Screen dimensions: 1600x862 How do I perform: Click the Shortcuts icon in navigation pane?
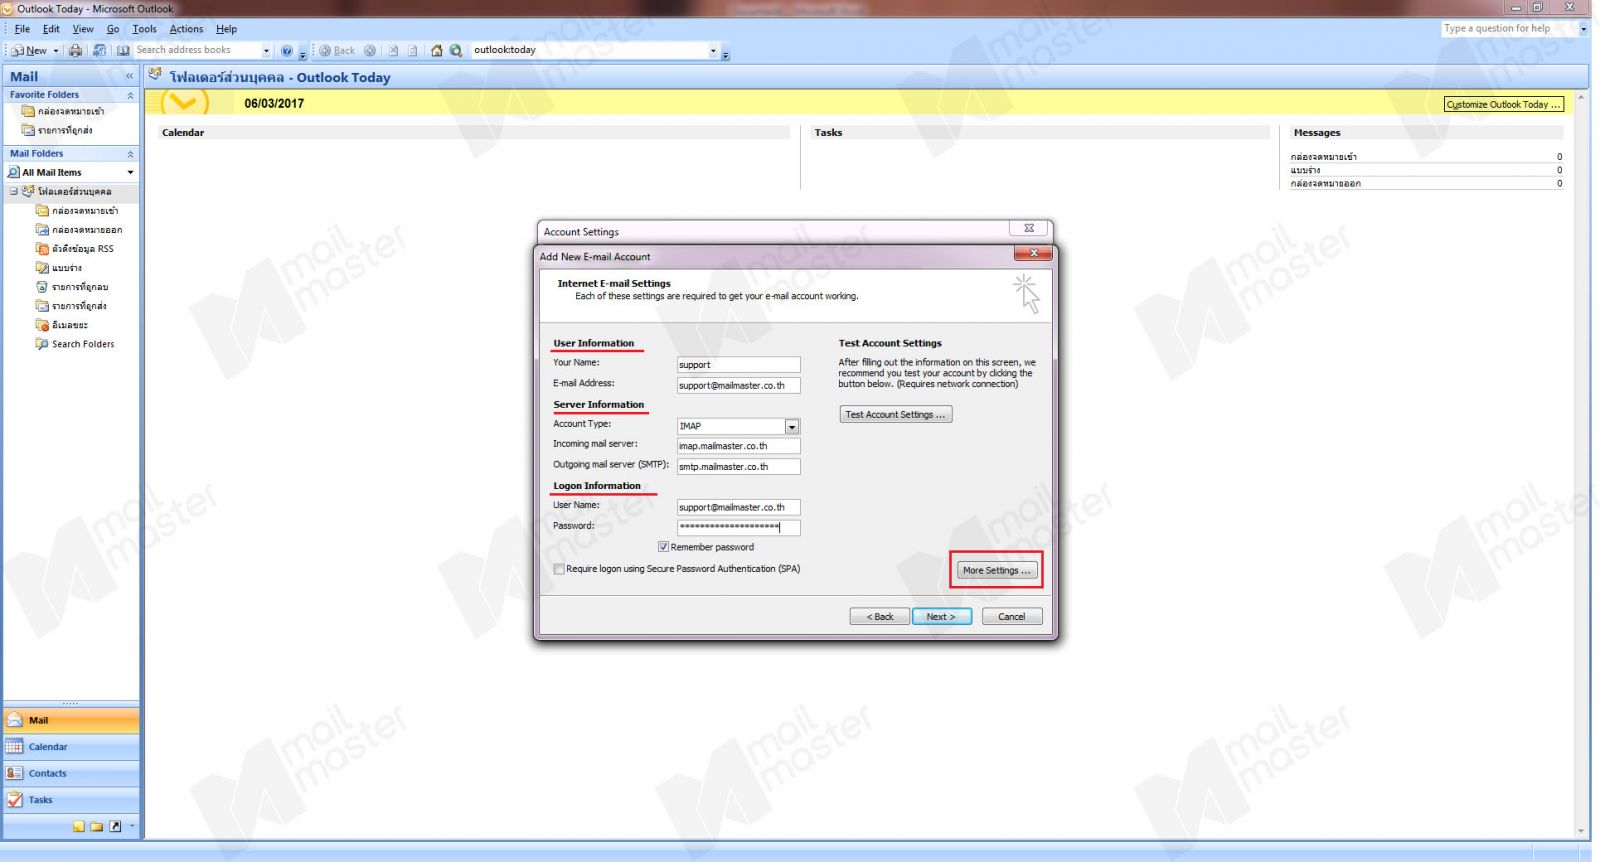click(x=115, y=826)
